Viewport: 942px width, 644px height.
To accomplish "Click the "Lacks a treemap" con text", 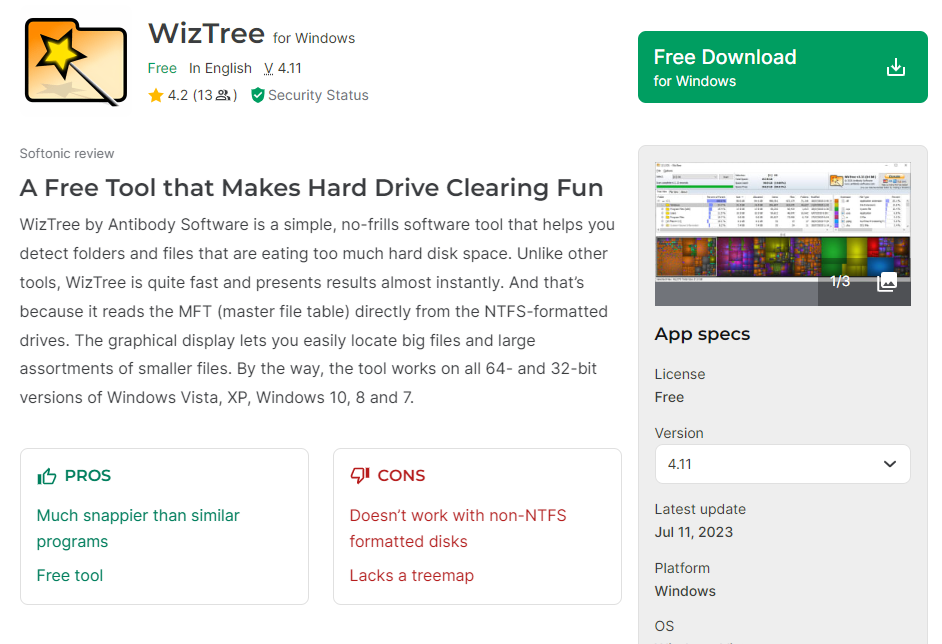I will tap(411, 576).
